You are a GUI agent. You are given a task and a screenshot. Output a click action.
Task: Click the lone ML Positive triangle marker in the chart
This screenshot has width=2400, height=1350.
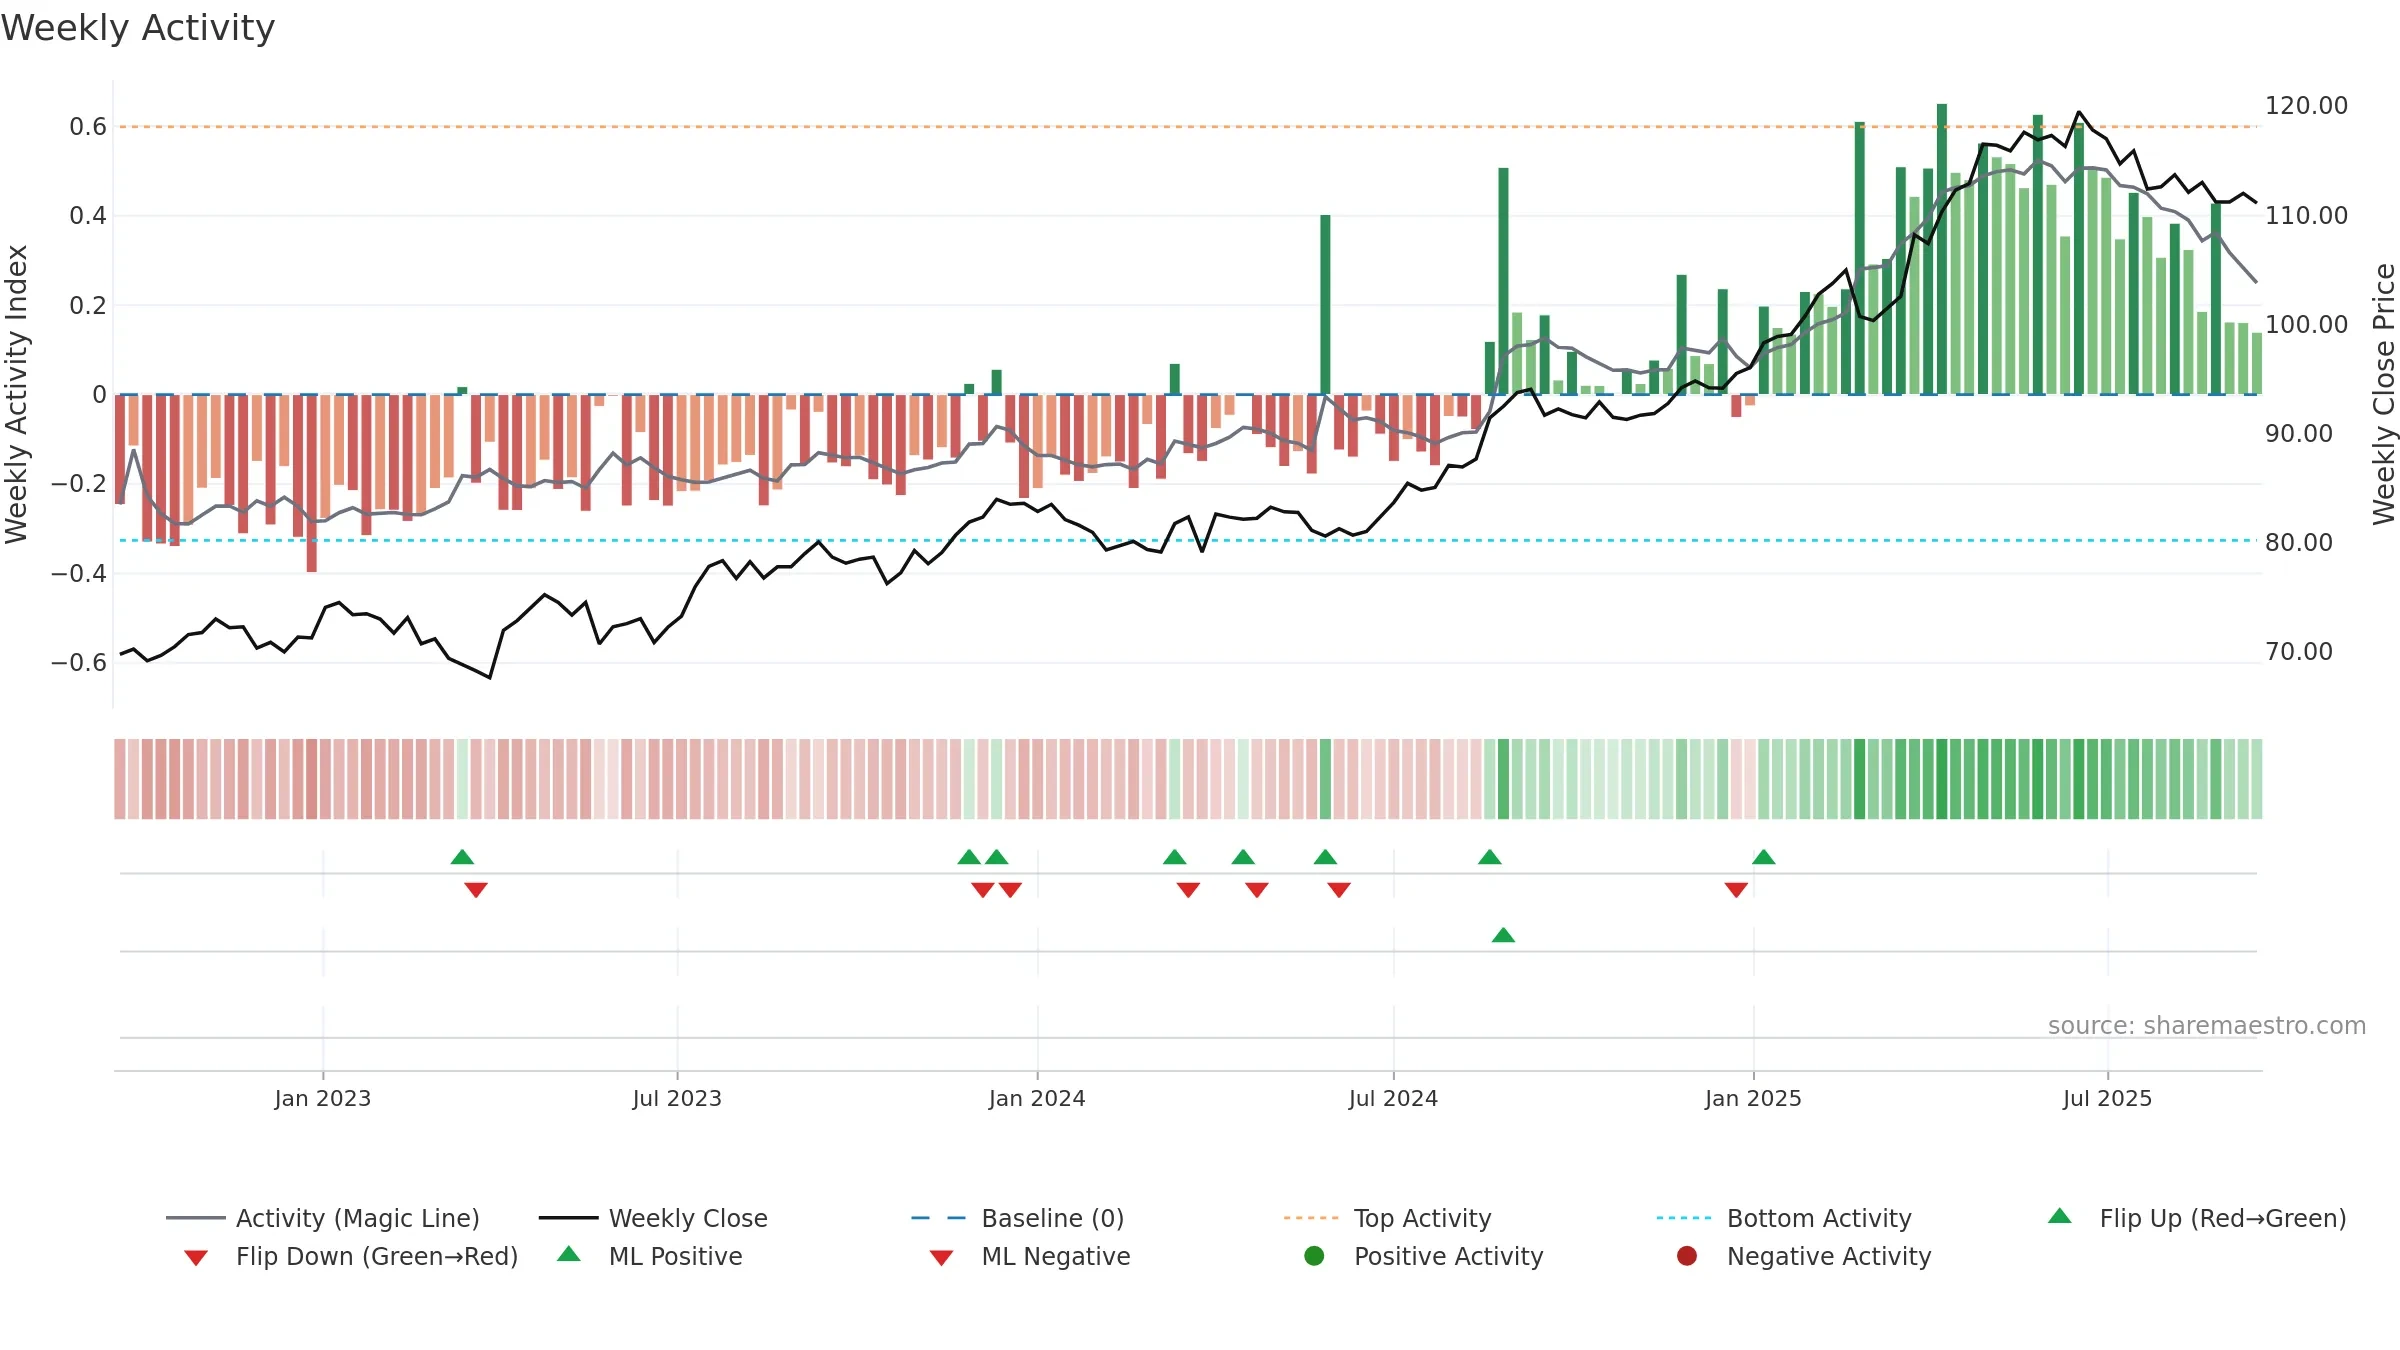[x=1503, y=935]
